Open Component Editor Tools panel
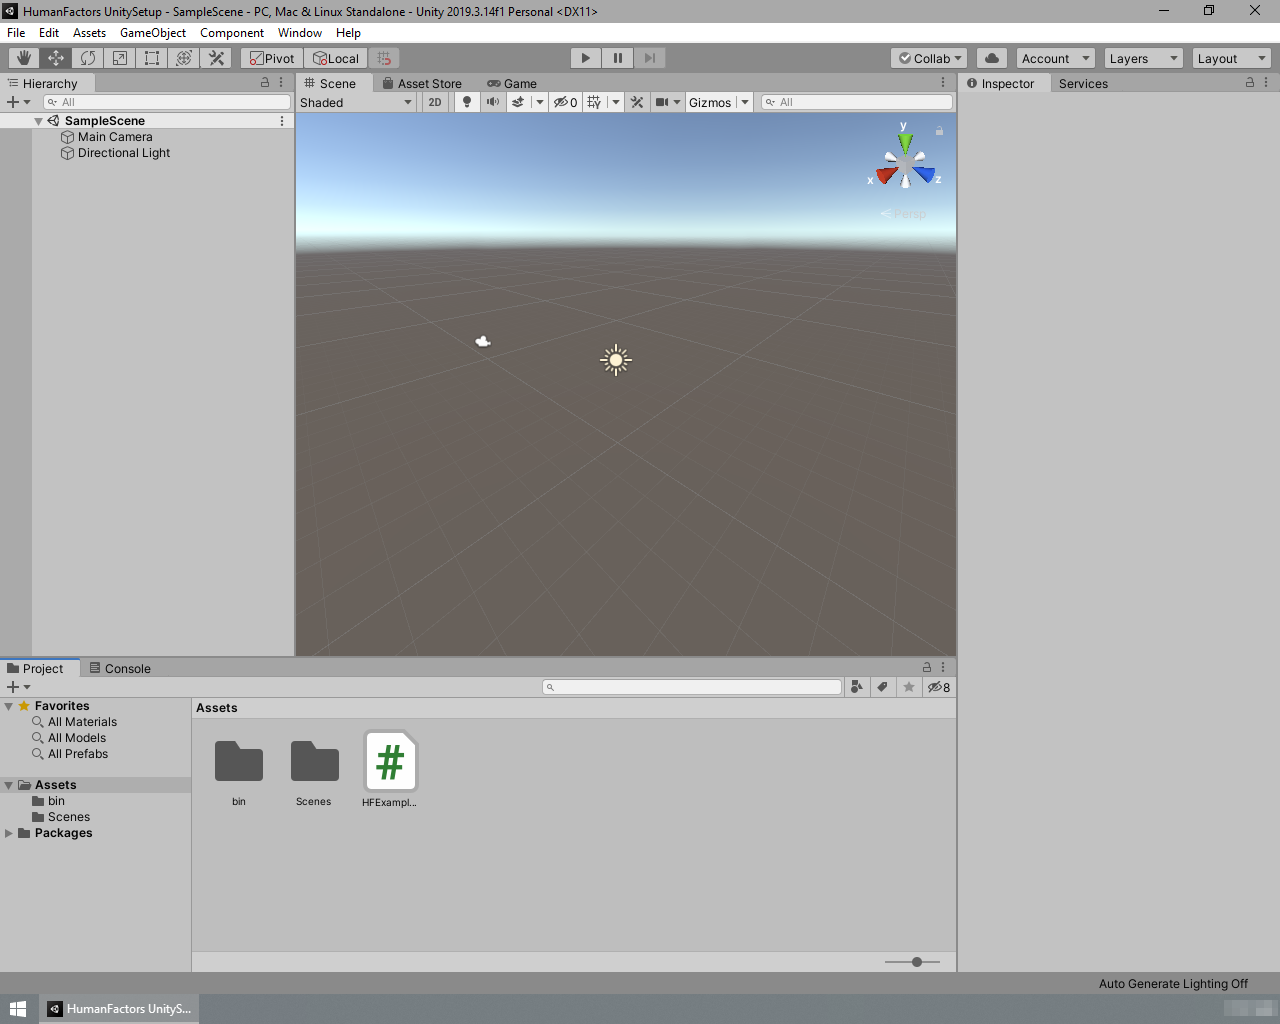1280x1024 pixels. (x=637, y=102)
